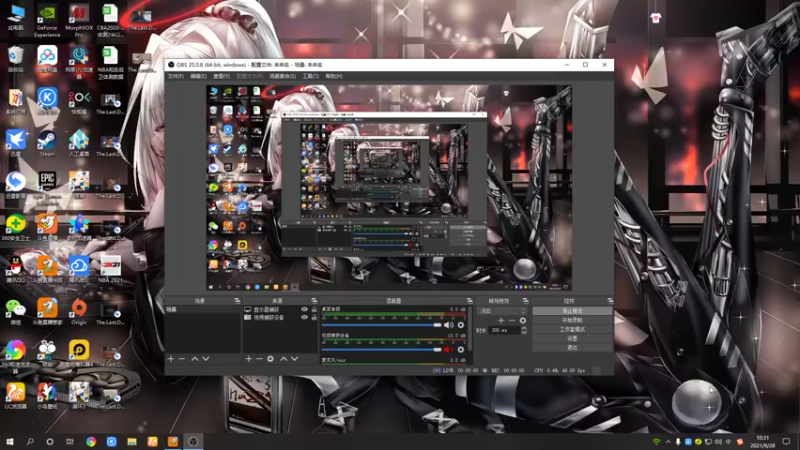
Task: Open video capture device audio gear in mixer
Action: point(461,350)
